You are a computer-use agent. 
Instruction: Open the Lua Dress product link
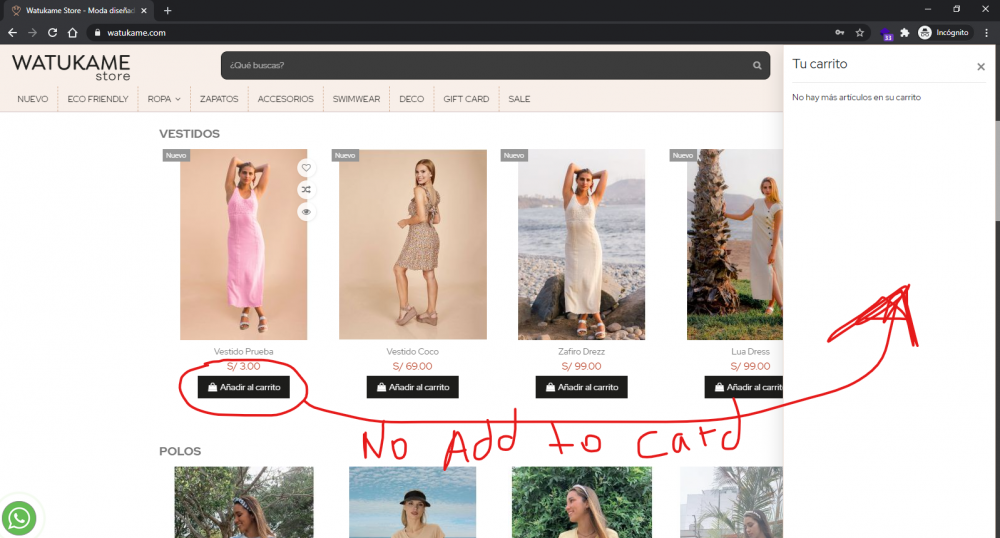pyautogui.click(x=751, y=351)
